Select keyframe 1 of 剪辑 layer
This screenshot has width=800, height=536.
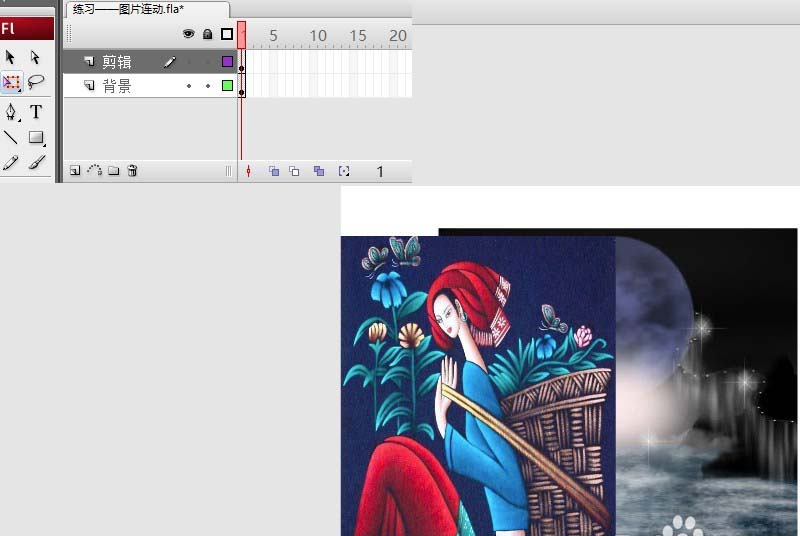(241, 62)
